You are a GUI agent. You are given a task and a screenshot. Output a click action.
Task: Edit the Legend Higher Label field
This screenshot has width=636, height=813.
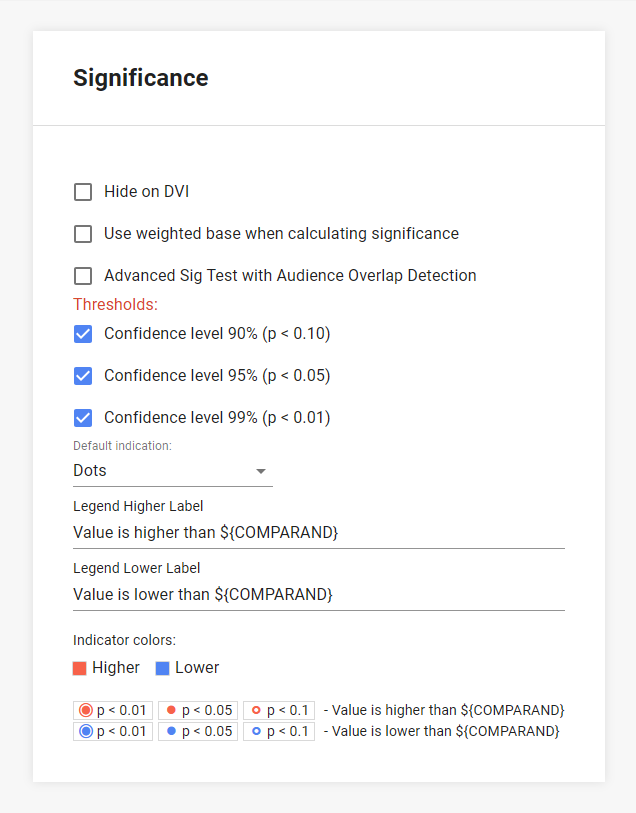point(318,533)
